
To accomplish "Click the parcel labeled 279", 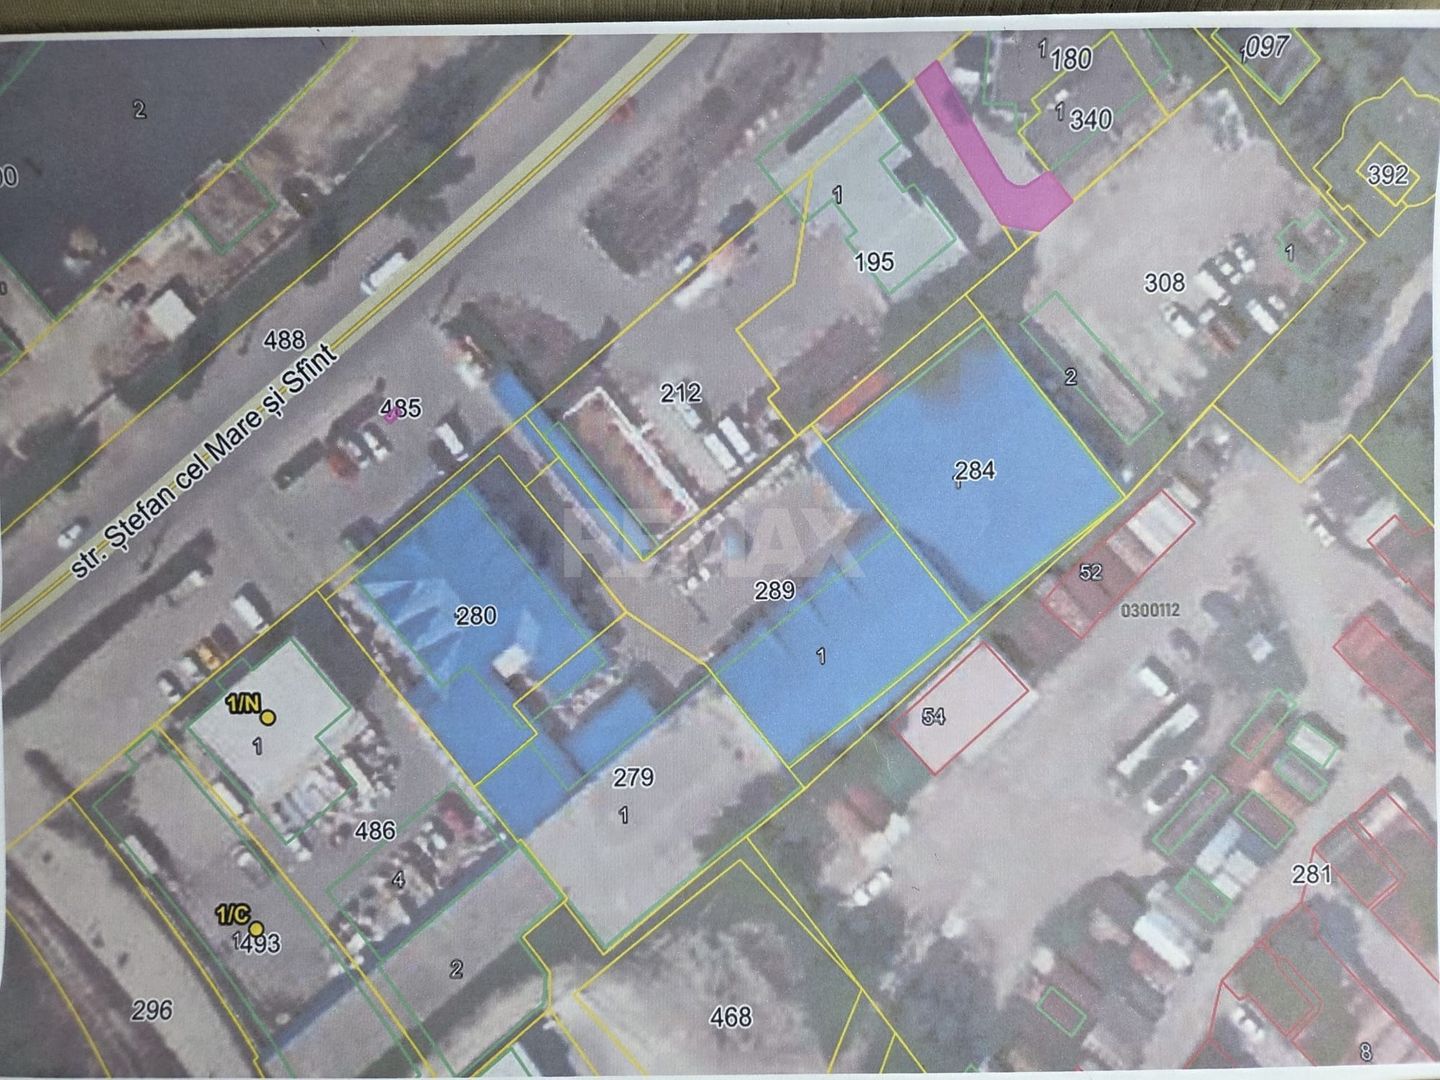I will [x=633, y=777].
